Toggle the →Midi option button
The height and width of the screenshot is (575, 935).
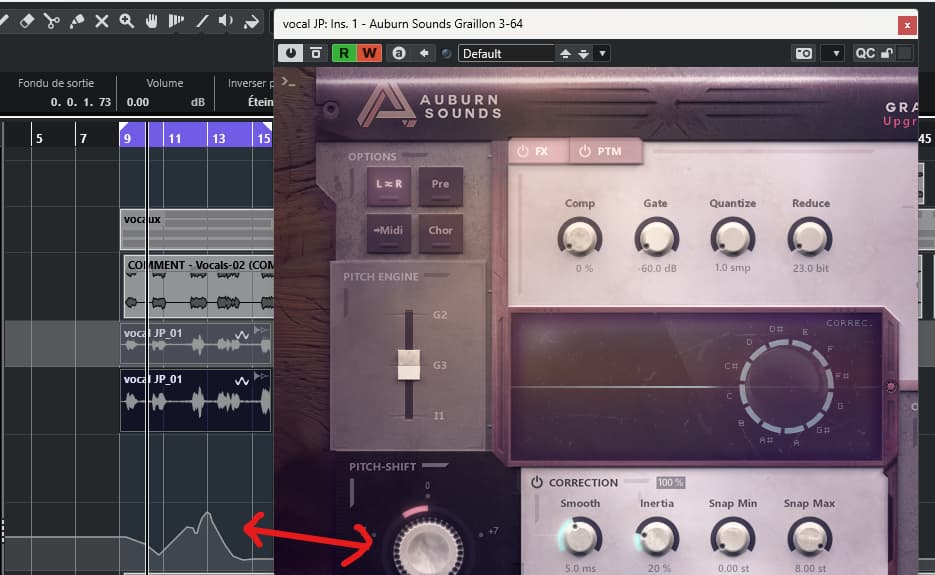click(x=389, y=233)
